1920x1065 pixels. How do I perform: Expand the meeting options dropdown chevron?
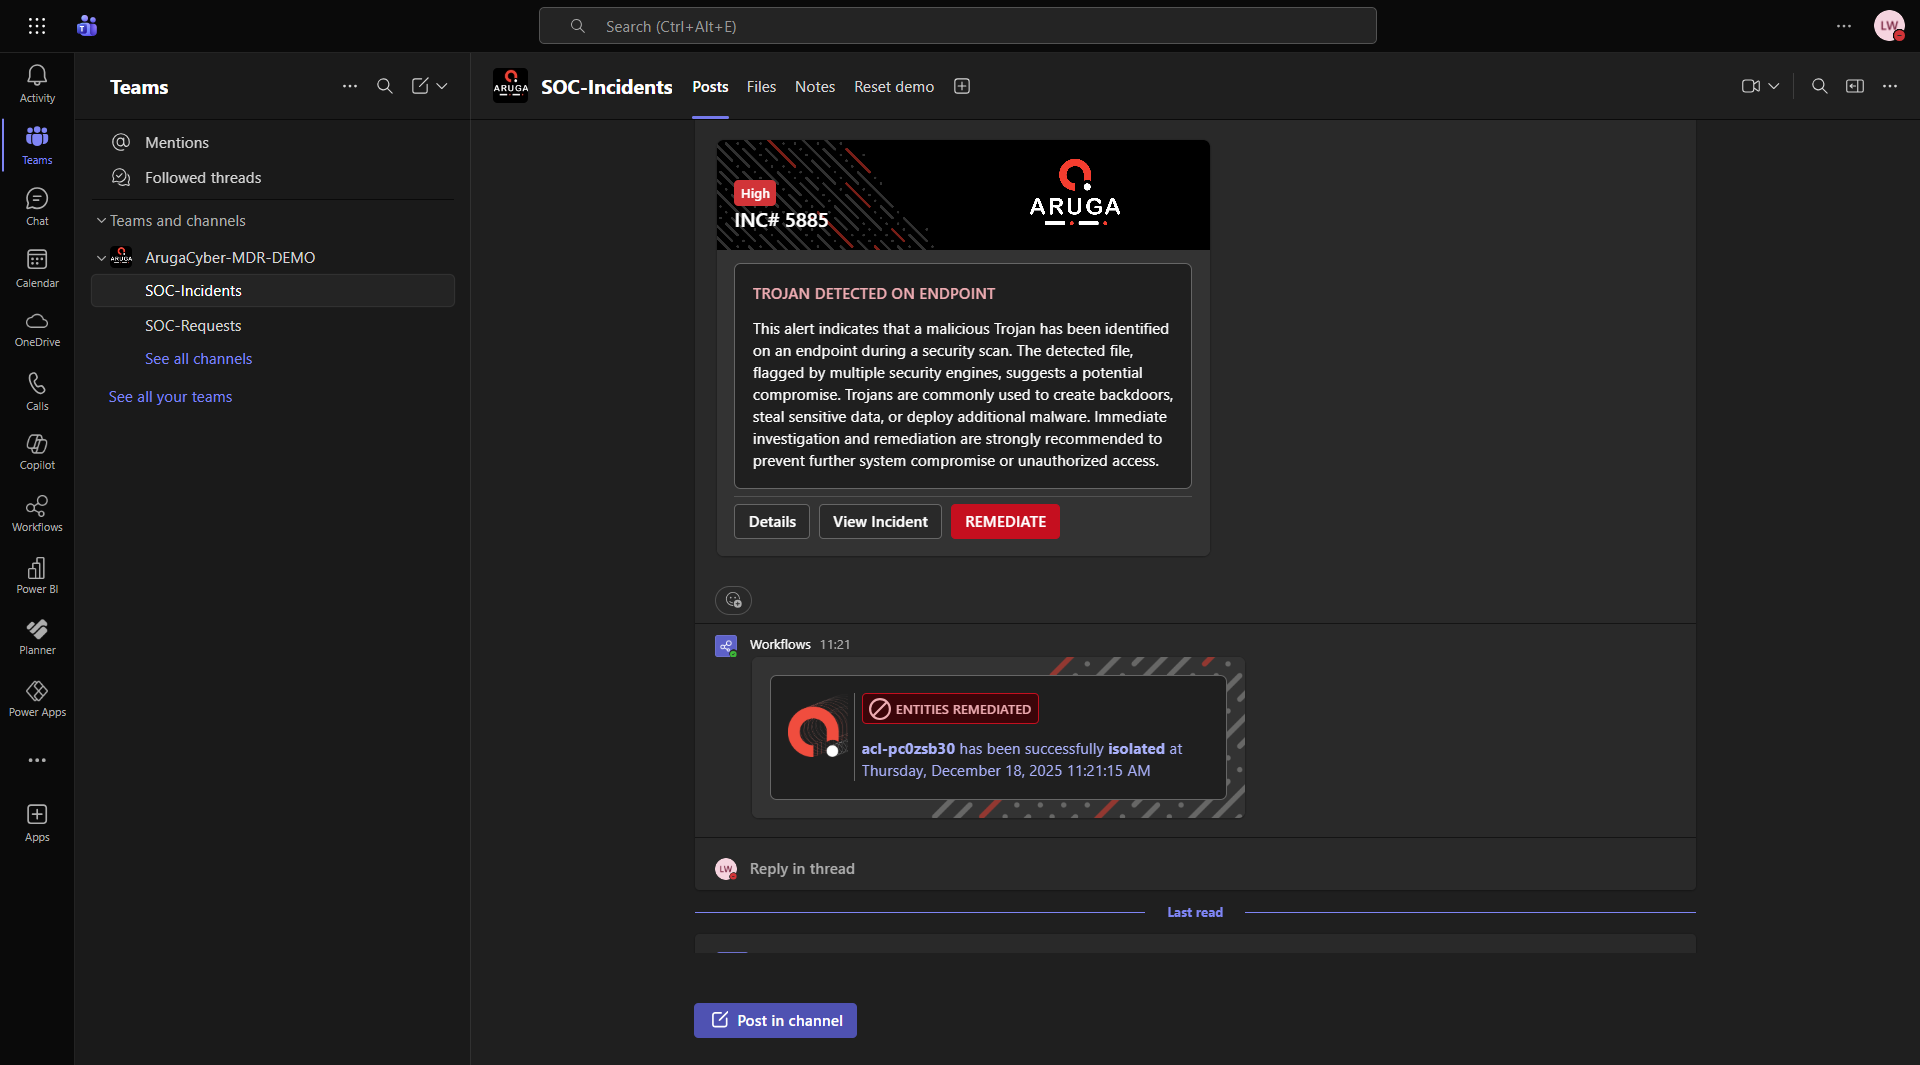(x=1774, y=86)
